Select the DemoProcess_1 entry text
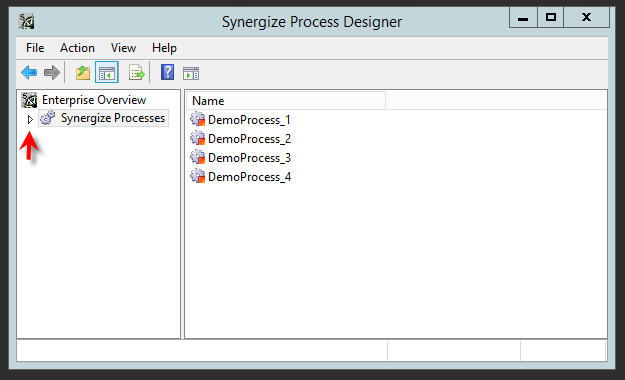 pos(249,120)
